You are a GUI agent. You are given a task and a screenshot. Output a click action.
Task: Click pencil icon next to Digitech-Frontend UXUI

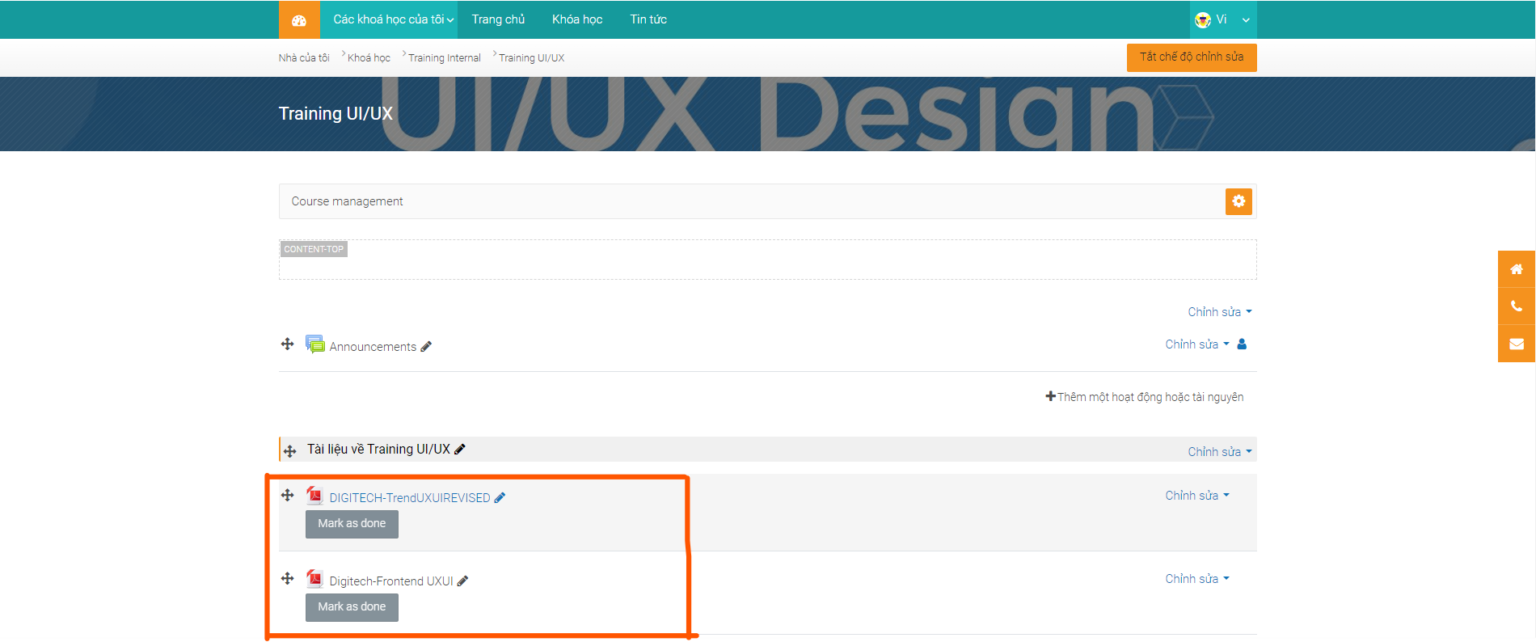coord(463,581)
